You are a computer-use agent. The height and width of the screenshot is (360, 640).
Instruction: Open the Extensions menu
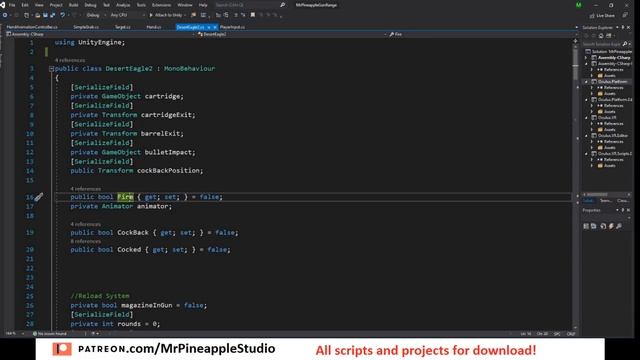pyautogui.click(x=161, y=5)
